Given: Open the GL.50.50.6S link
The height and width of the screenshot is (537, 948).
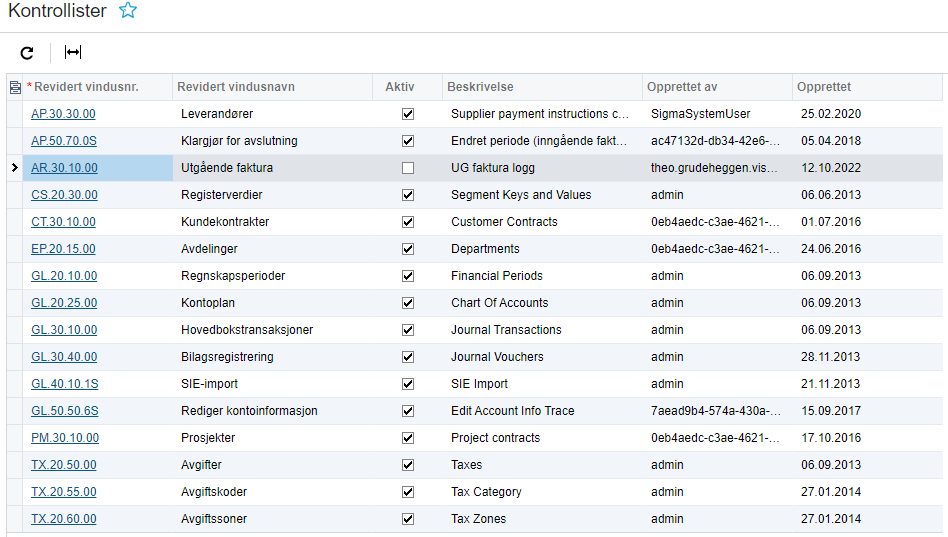Looking at the screenshot, I should coord(65,411).
